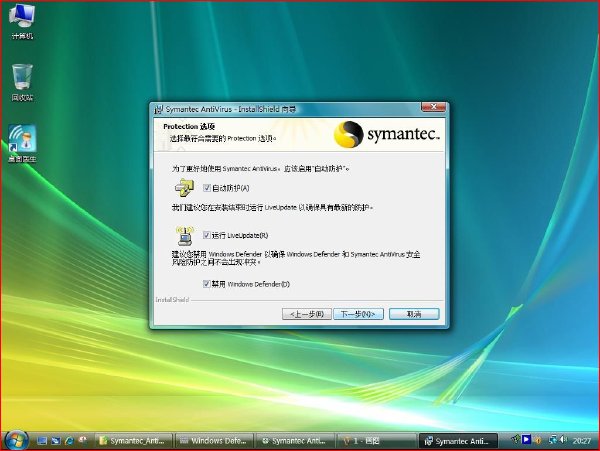Click the network tray icon

pyautogui.click(x=553, y=440)
